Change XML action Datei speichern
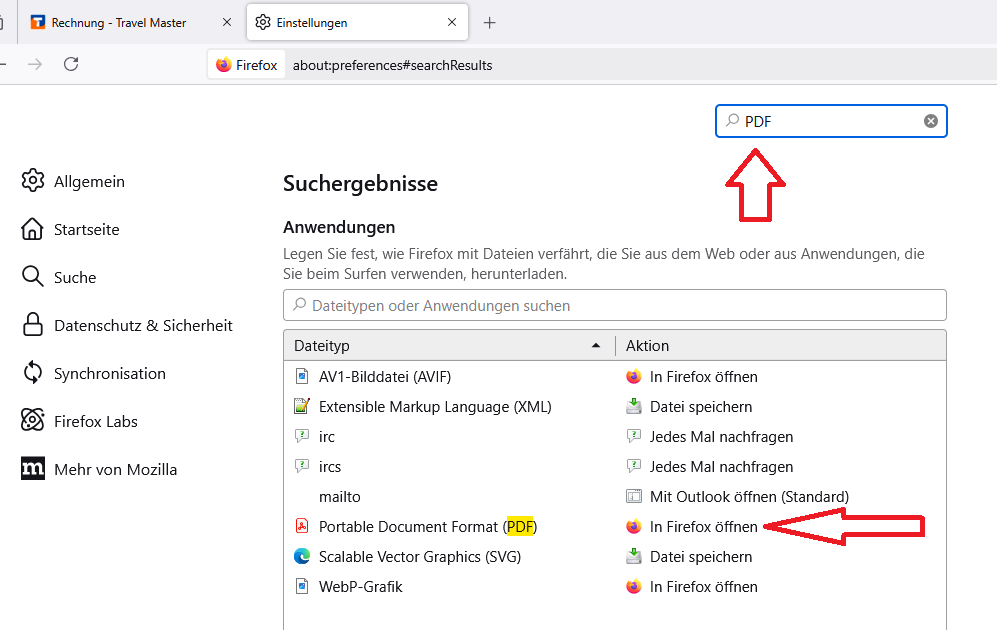Image resolution: width=997 pixels, height=630 pixels. pyautogui.click(x=781, y=406)
